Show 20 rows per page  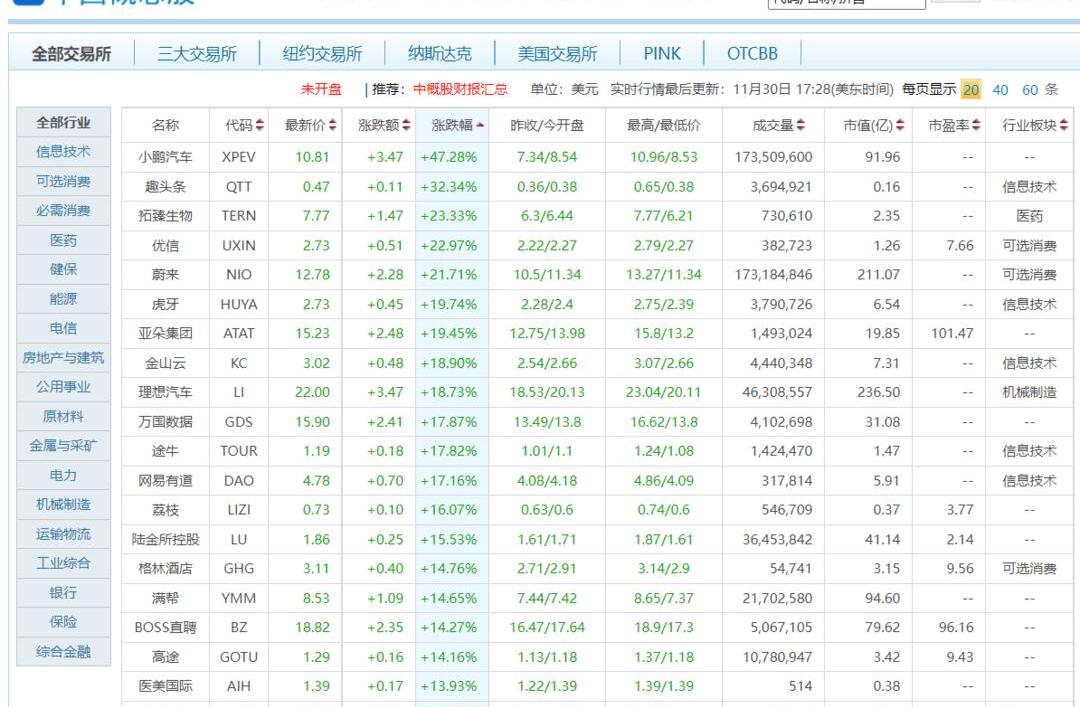point(971,90)
